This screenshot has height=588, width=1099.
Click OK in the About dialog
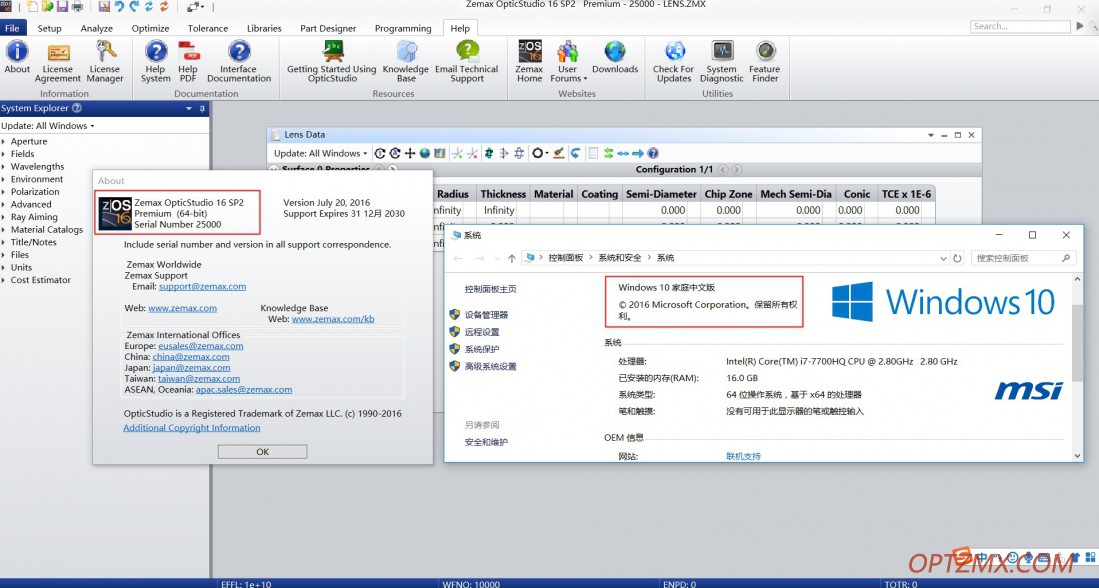262,452
